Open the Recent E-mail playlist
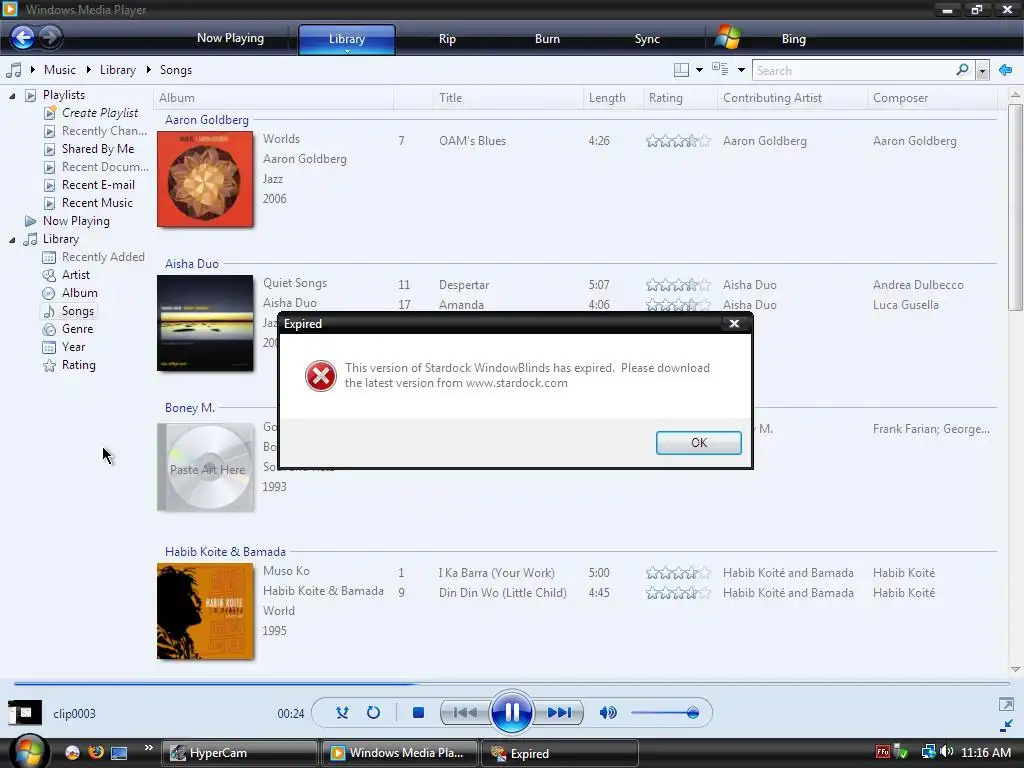This screenshot has height=768, width=1024. pos(98,185)
